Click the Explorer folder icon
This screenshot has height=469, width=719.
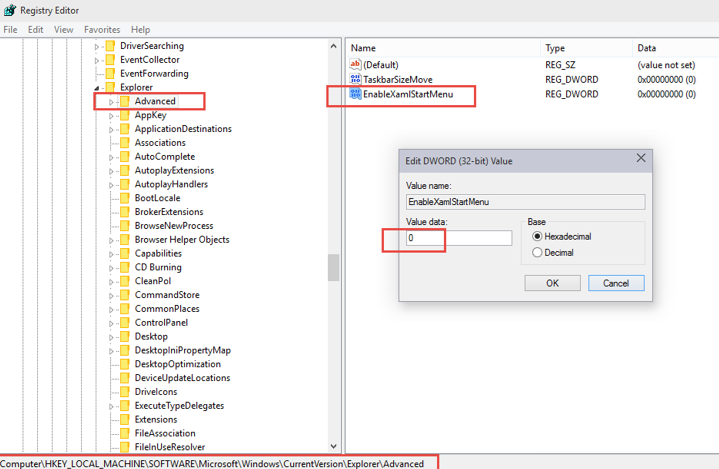[x=110, y=87]
